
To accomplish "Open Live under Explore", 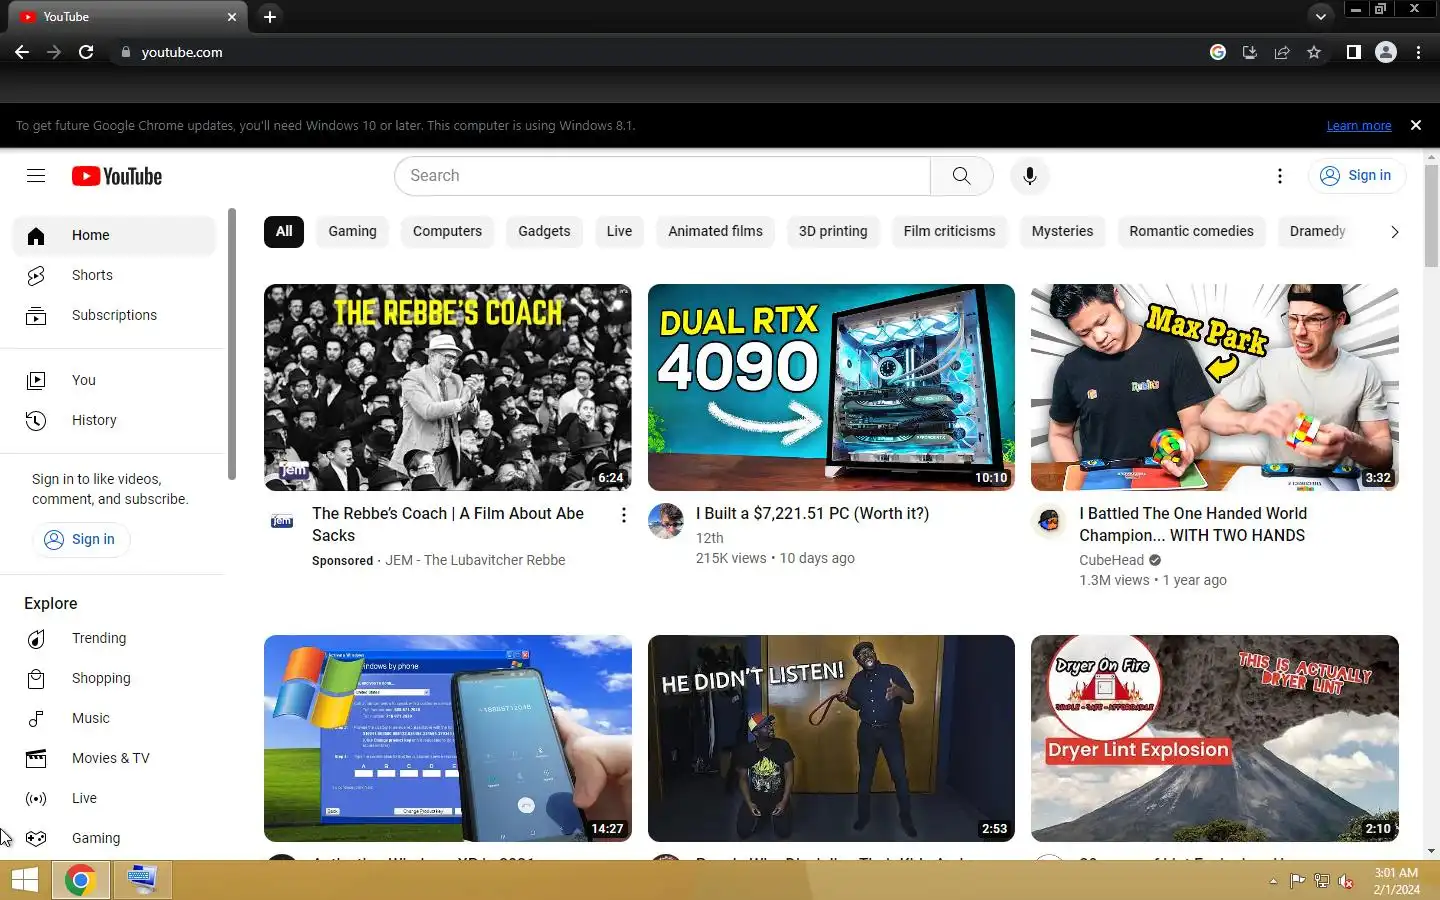I will point(114,798).
